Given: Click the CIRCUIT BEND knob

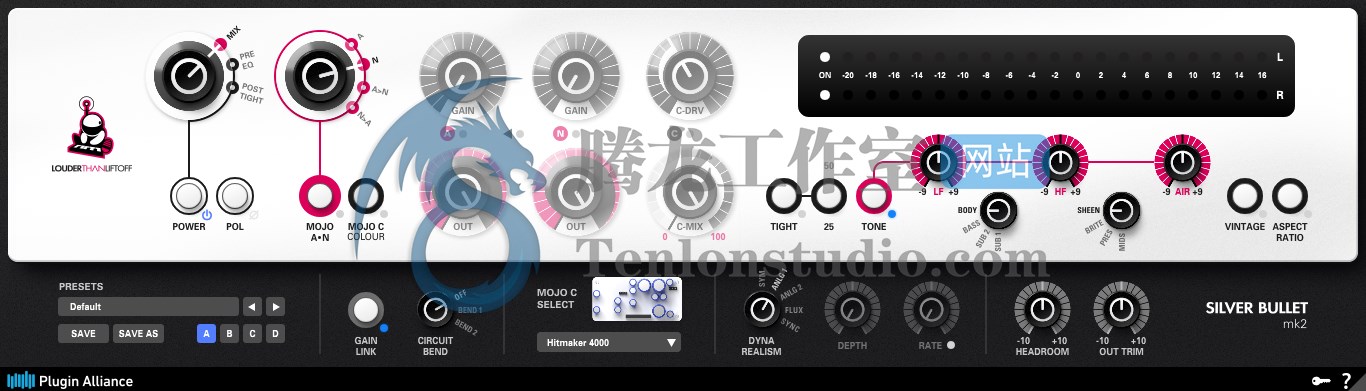Looking at the screenshot, I should (x=434, y=310).
